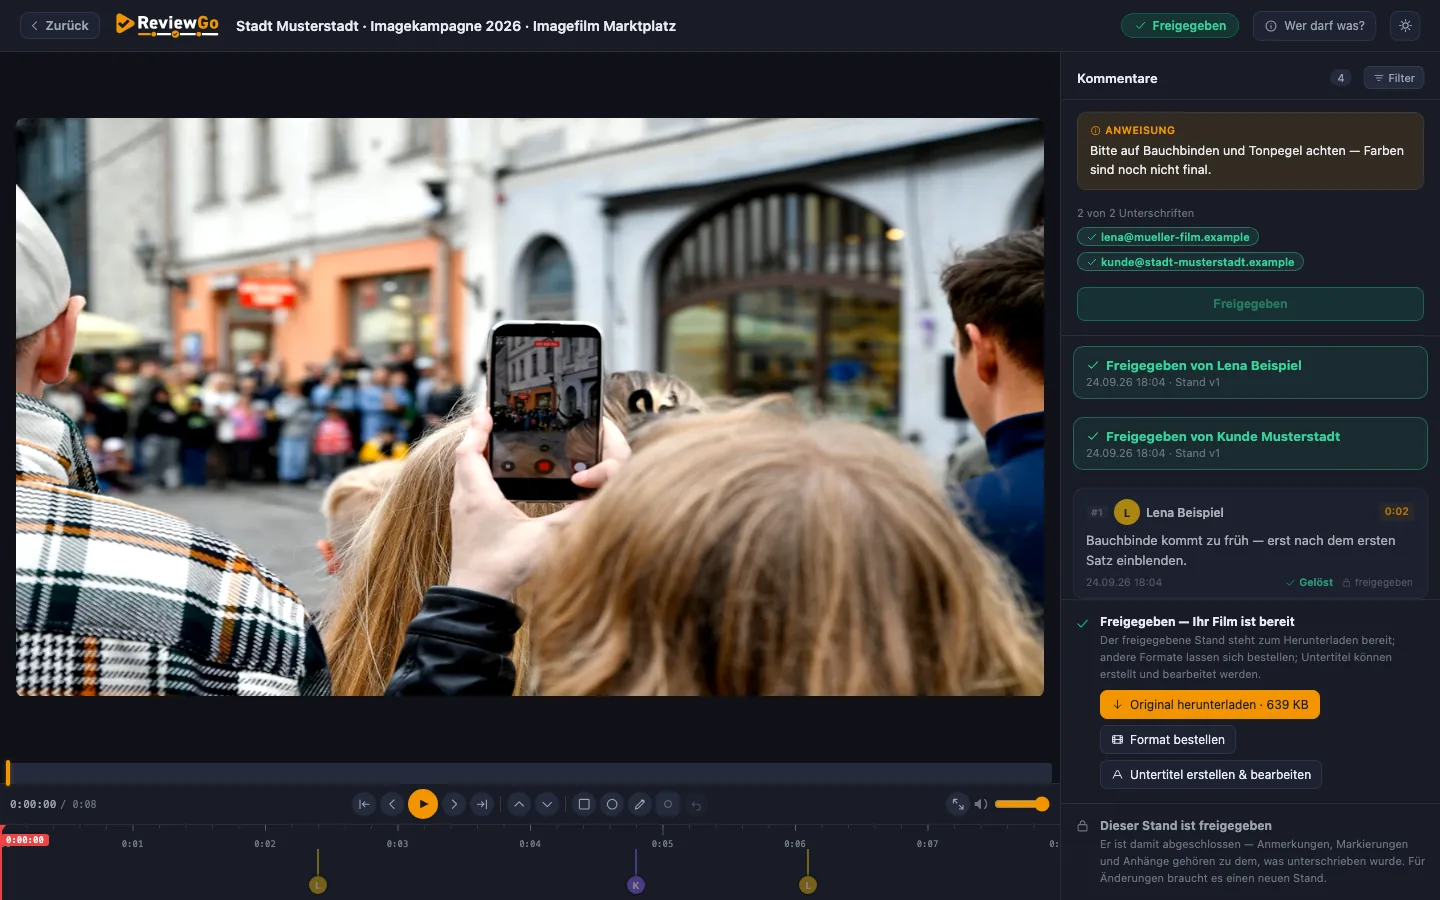Click the Zurück back button

pyautogui.click(x=60, y=26)
